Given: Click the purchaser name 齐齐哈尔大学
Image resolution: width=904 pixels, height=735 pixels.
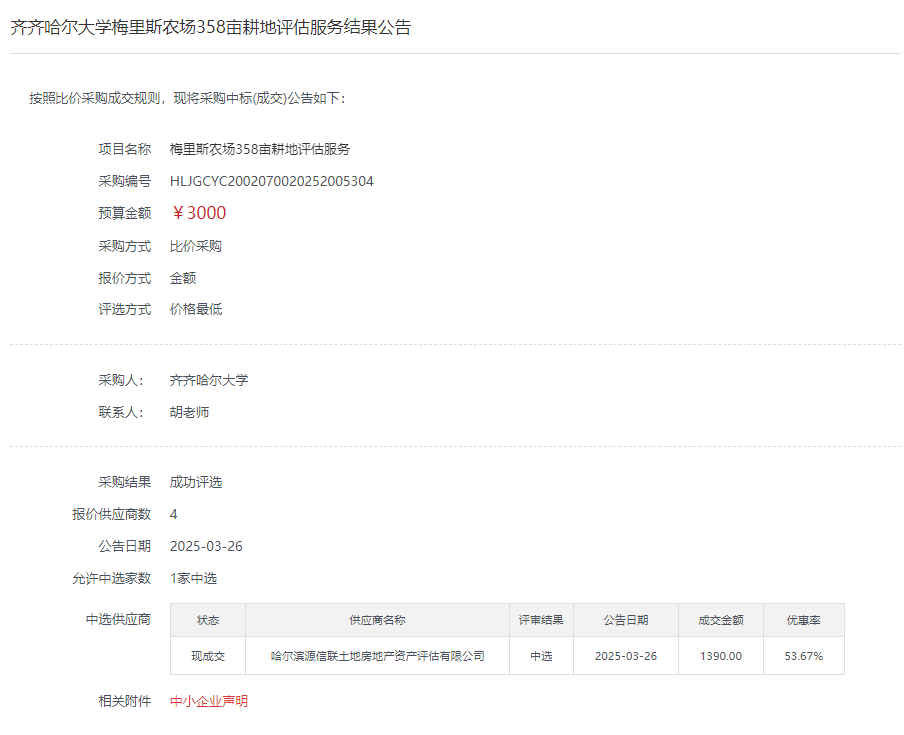Looking at the screenshot, I should (x=209, y=380).
